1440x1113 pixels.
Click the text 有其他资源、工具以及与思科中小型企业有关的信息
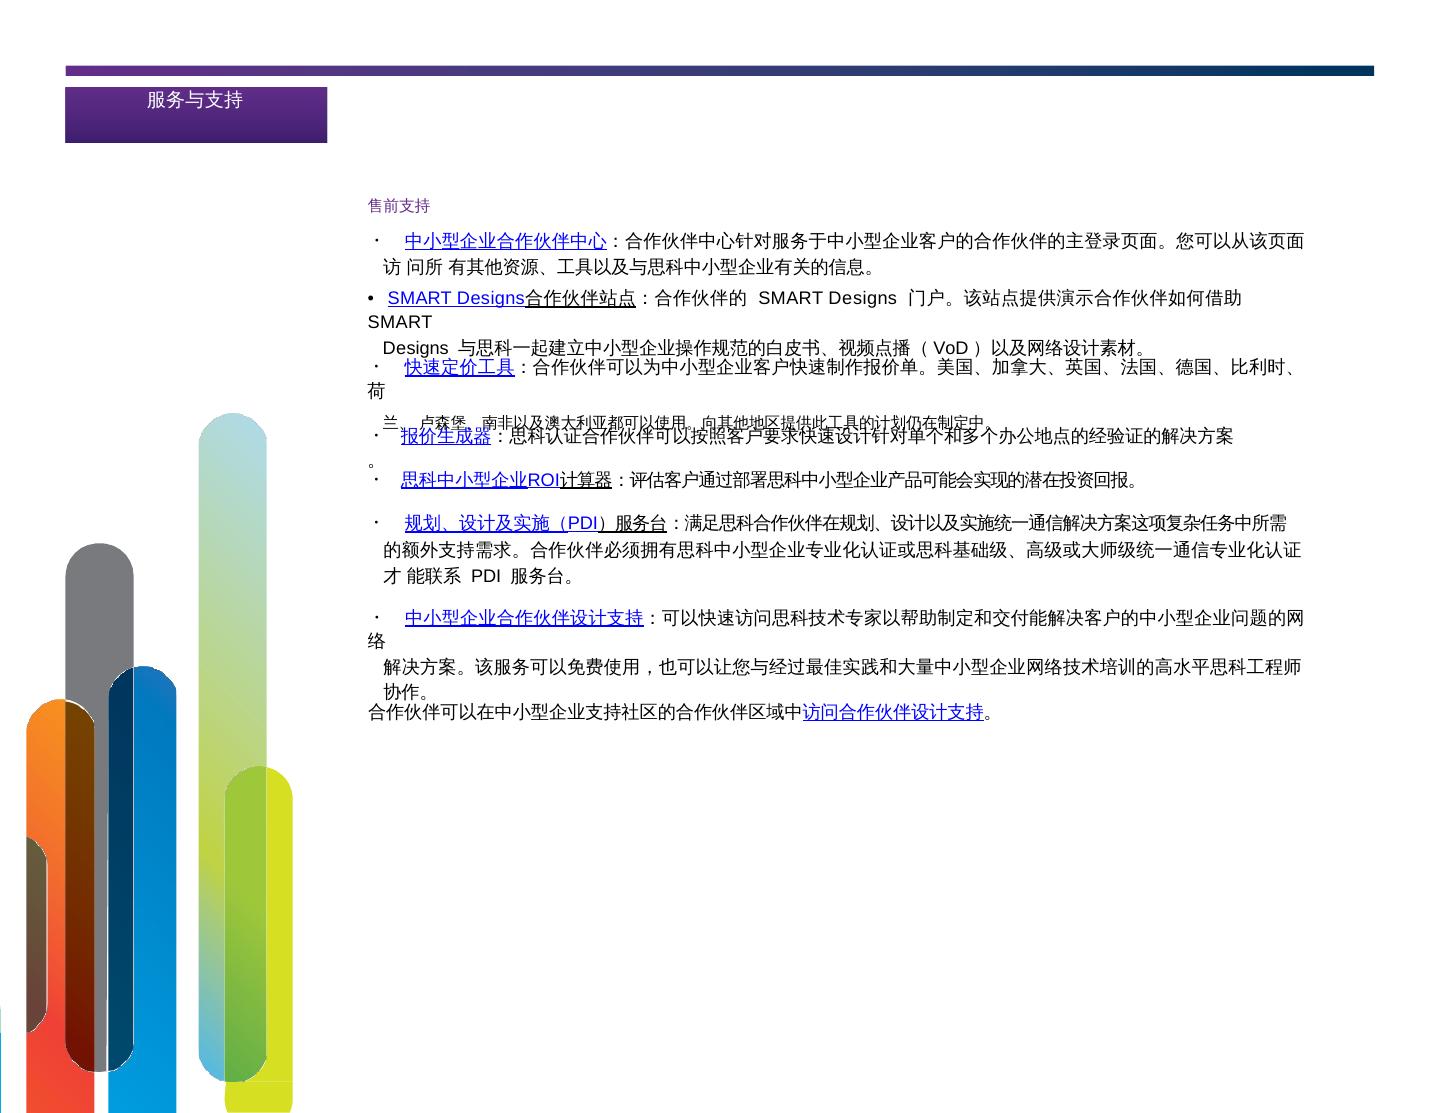tap(657, 267)
